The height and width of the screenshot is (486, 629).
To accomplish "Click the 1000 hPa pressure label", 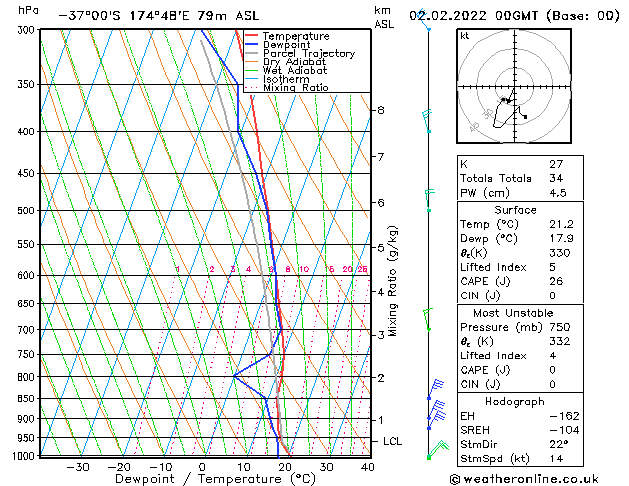I will click(x=25, y=456).
